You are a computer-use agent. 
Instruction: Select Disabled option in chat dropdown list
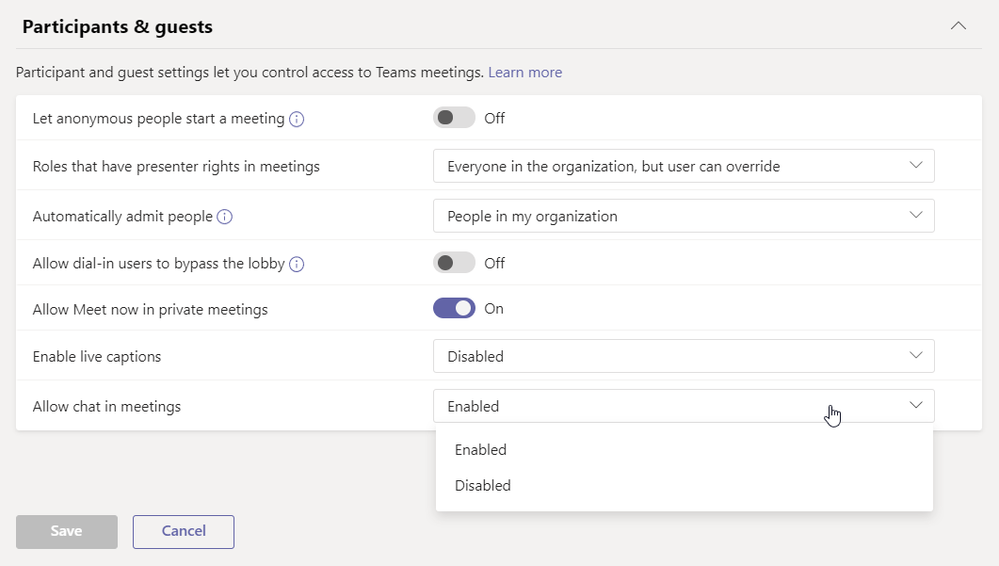(x=483, y=486)
